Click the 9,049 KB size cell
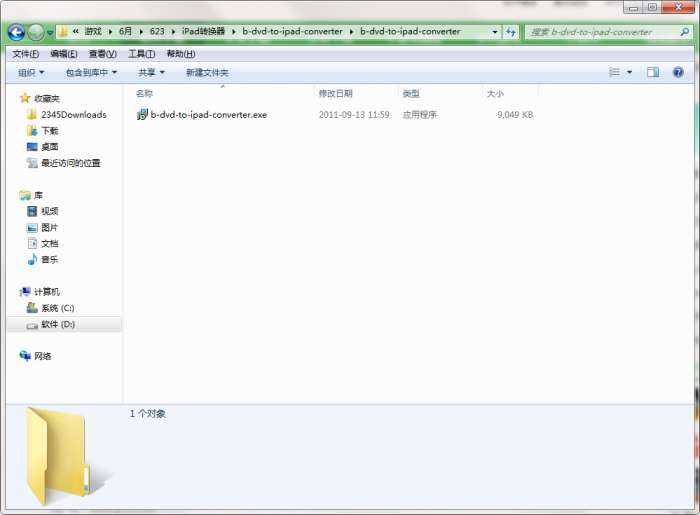700x515 pixels. coord(515,115)
